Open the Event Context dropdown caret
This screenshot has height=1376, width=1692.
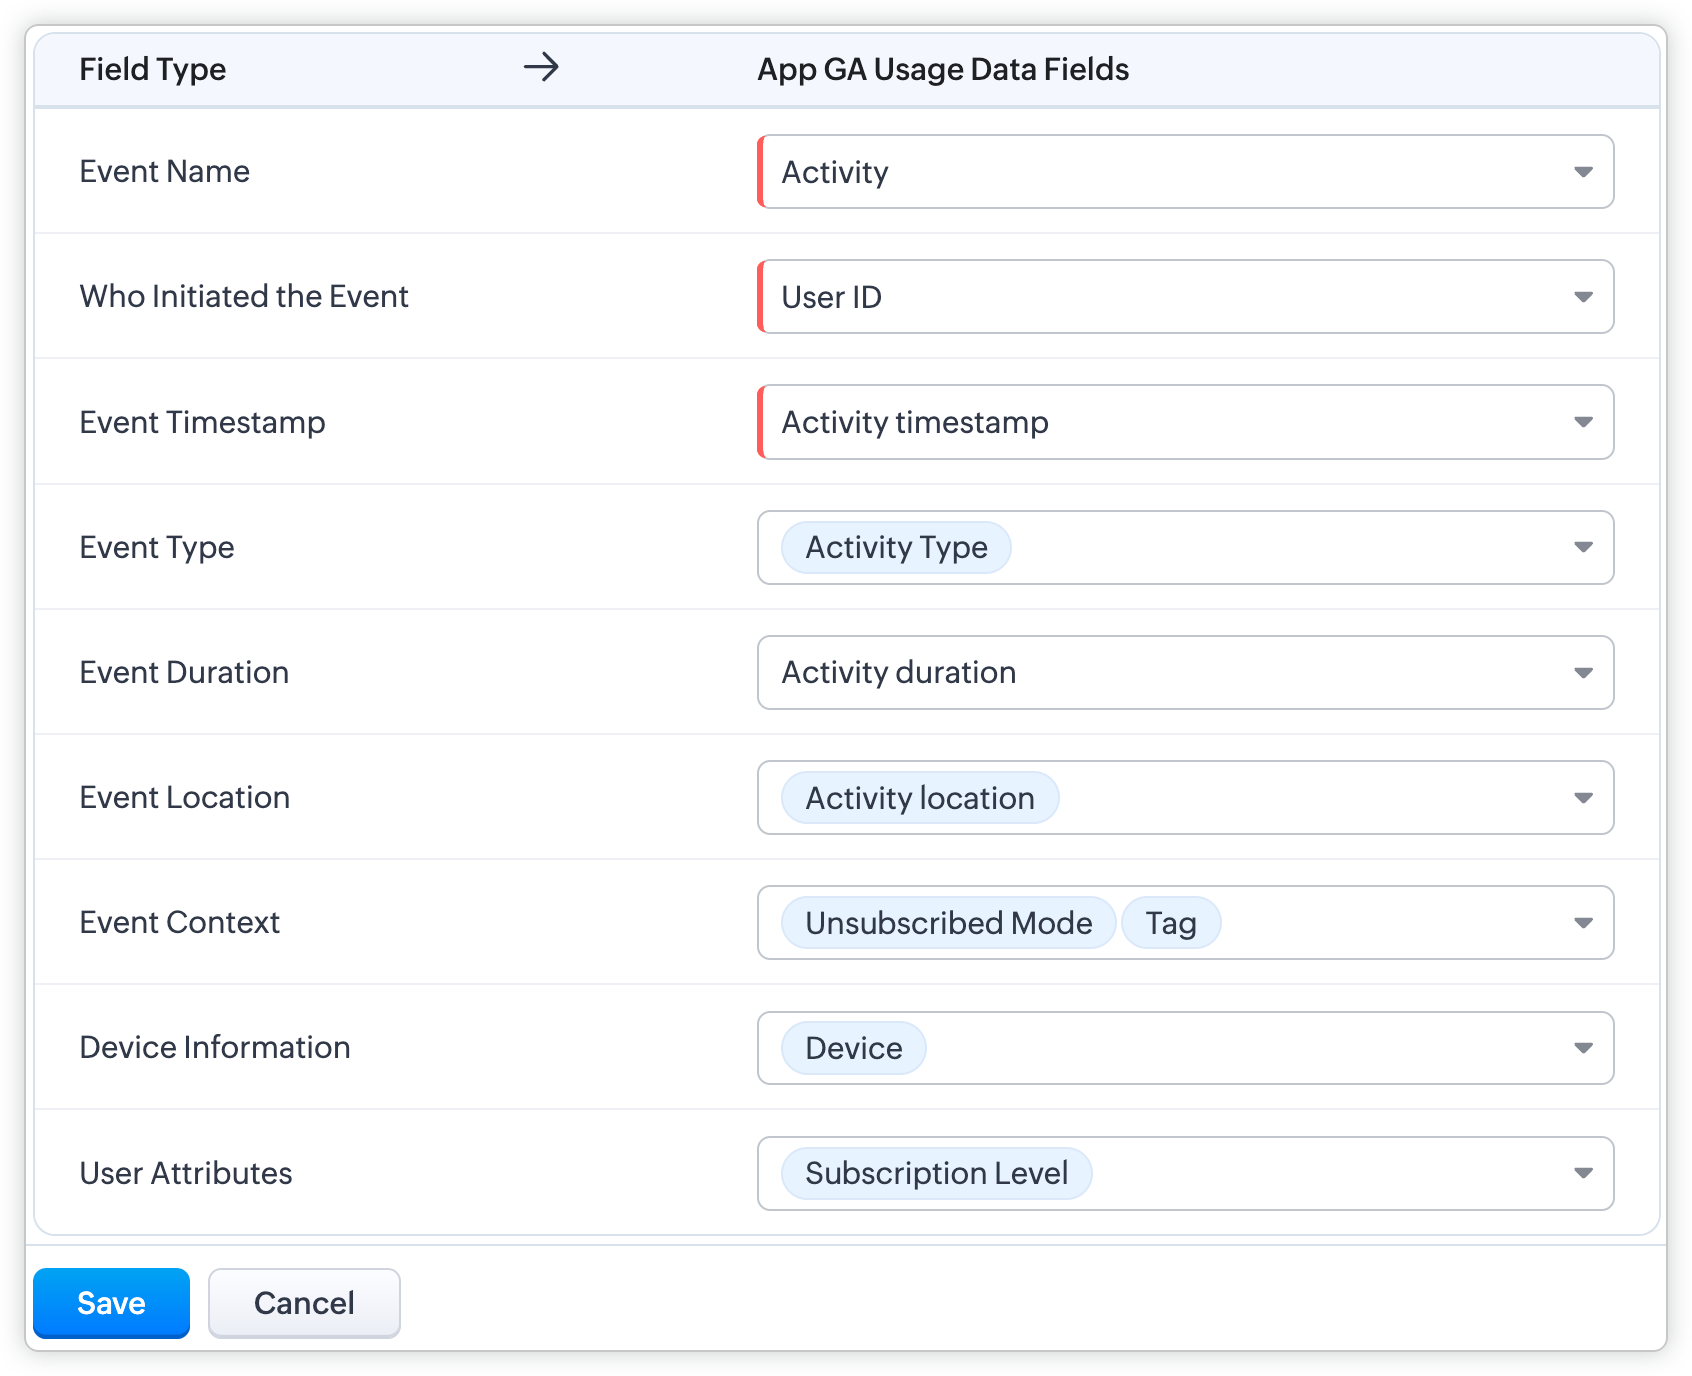[1583, 923]
